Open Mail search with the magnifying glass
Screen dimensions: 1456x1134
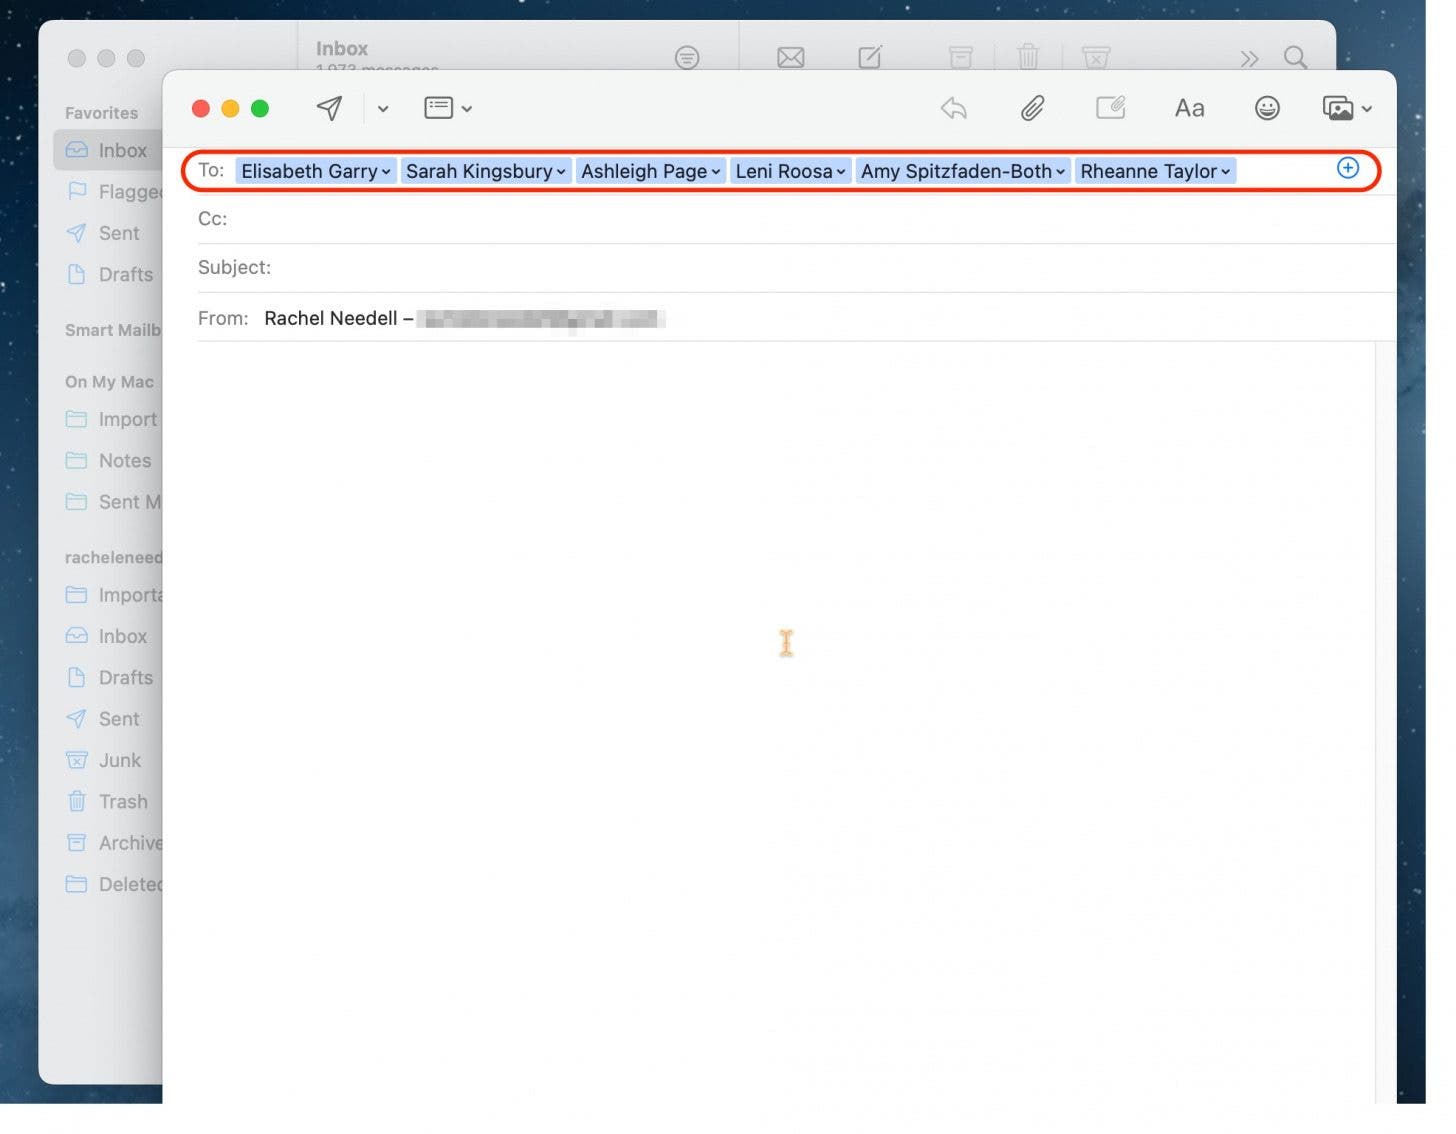click(x=1295, y=58)
